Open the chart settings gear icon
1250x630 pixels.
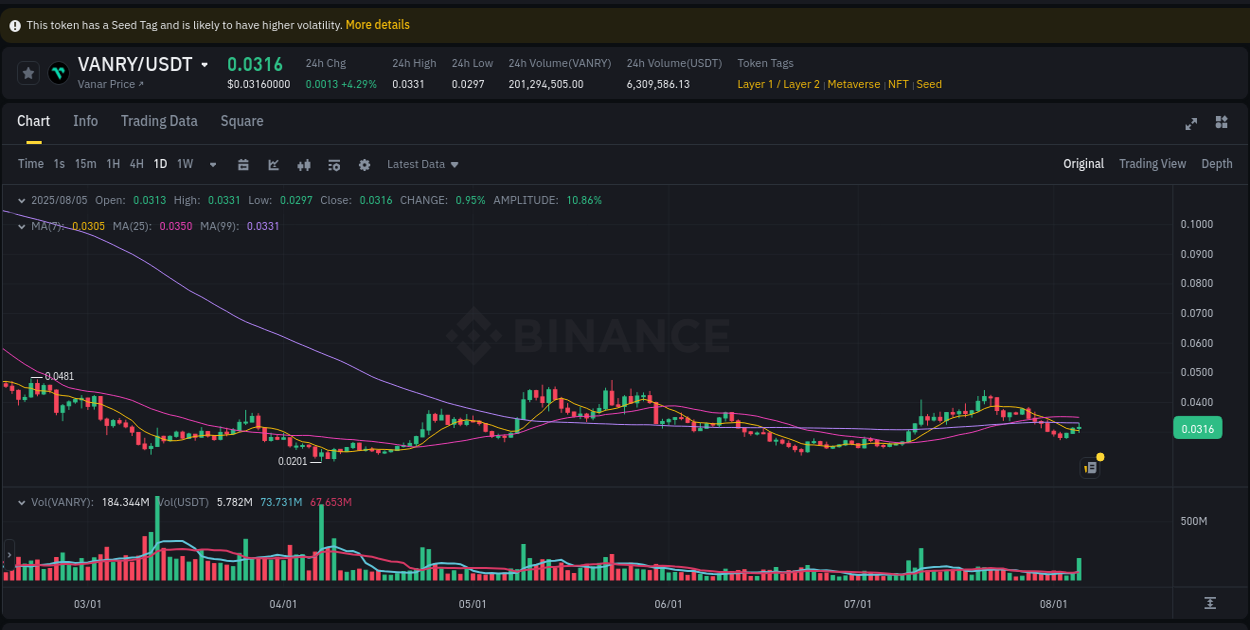(365, 165)
